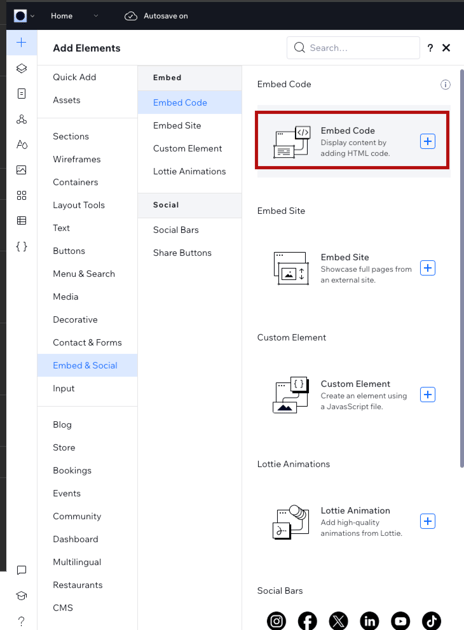The height and width of the screenshot is (630, 464).
Task: Add the Custom Element with plus button
Action: click(428, 395)
